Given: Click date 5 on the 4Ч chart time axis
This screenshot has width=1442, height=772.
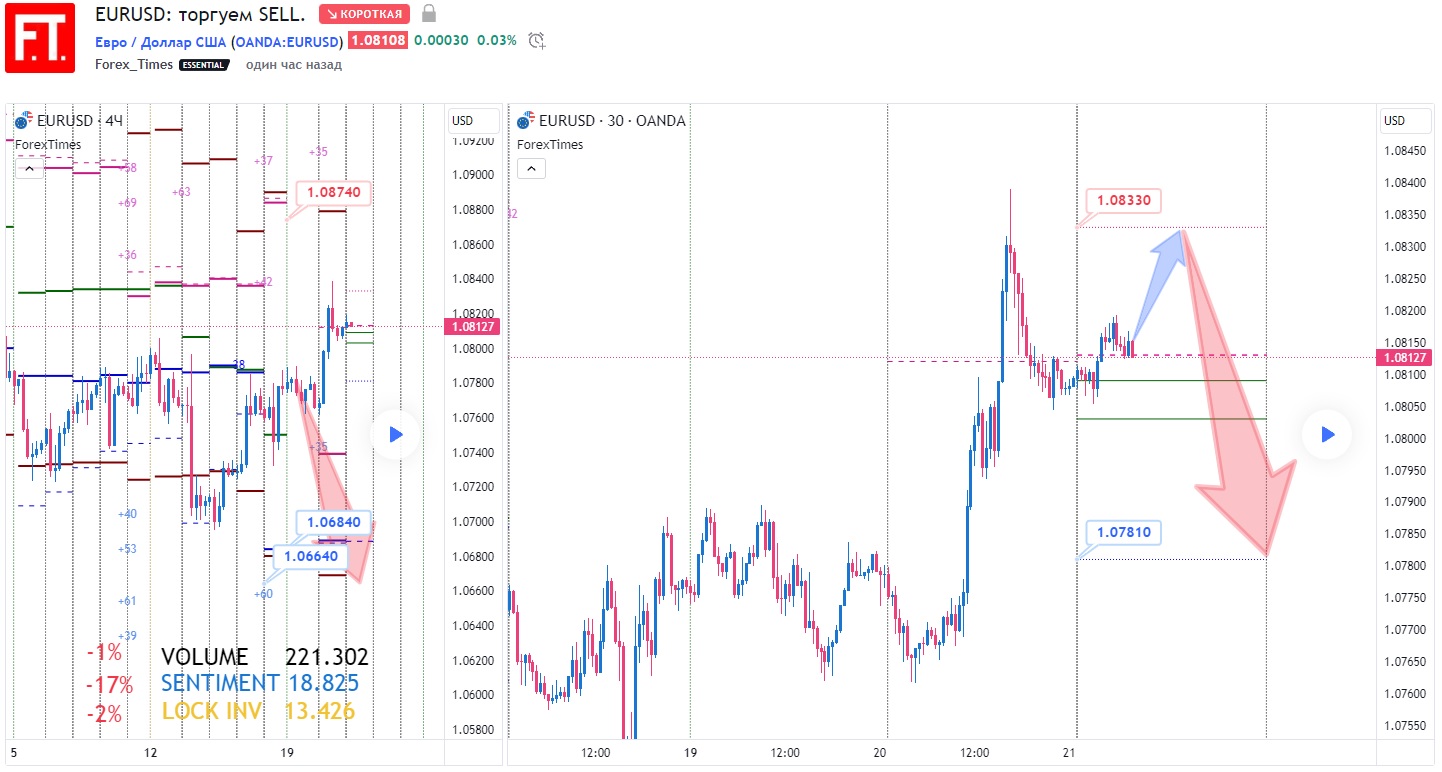Looking at the screenshot, I should [14, 752].
